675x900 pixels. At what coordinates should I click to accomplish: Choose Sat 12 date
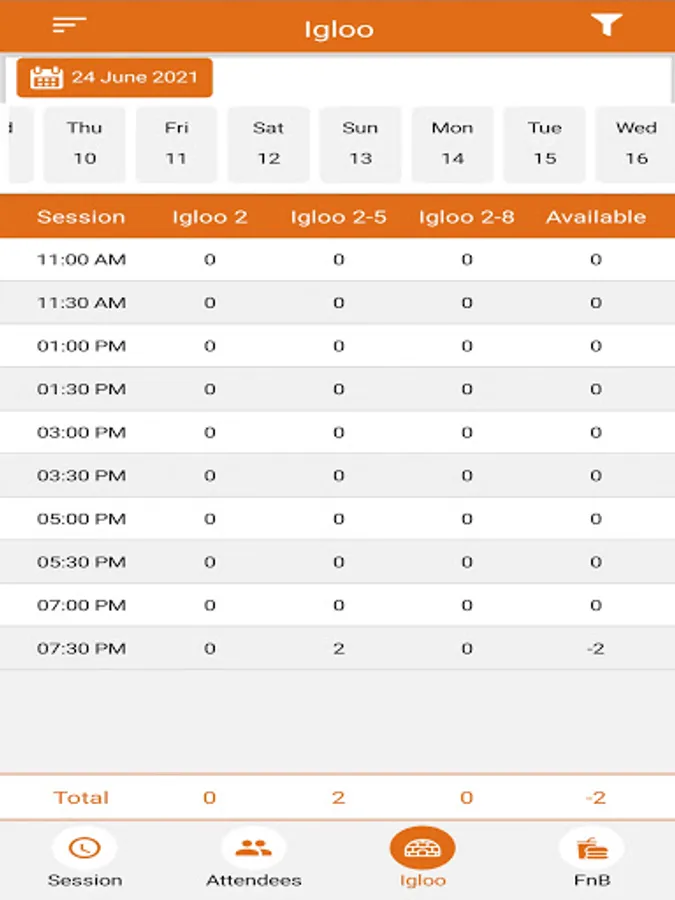[x=268, y=143]
